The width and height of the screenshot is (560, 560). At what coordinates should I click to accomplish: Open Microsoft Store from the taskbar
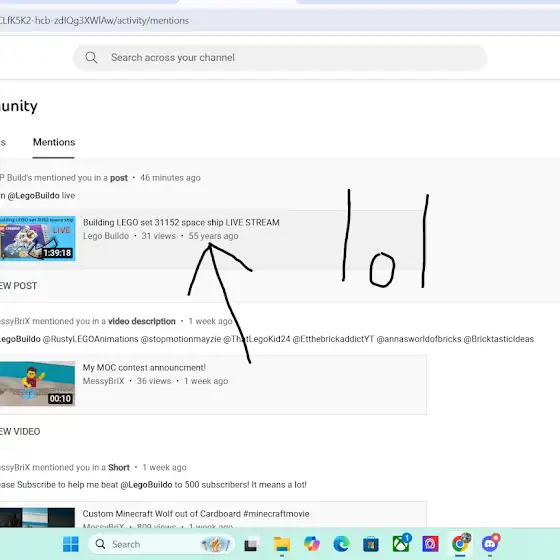click(x=371, y=544)
